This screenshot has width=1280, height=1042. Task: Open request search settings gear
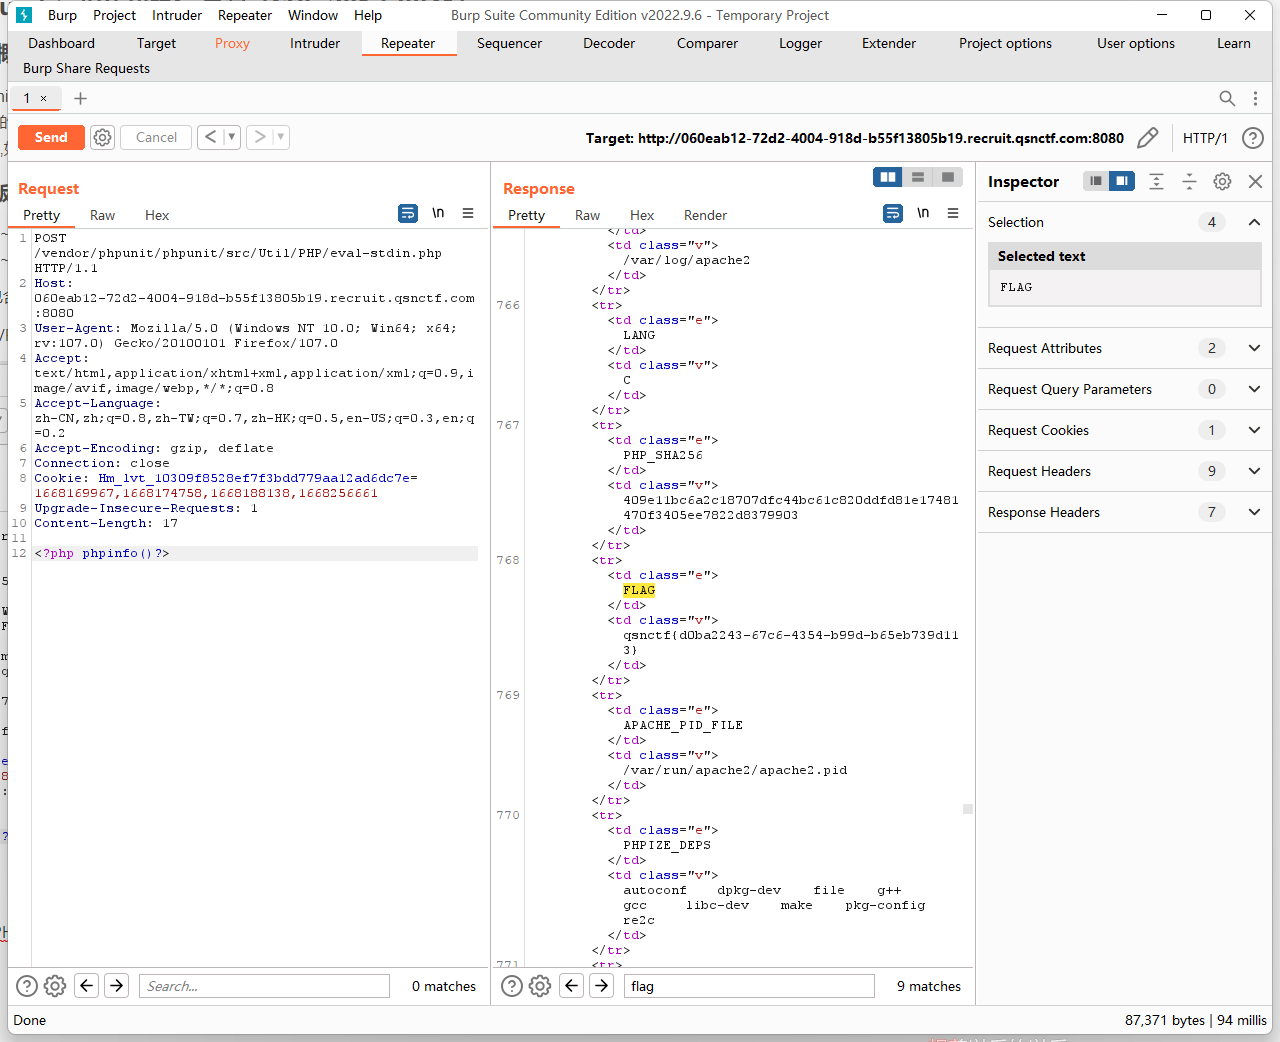(x=55, y=986)
